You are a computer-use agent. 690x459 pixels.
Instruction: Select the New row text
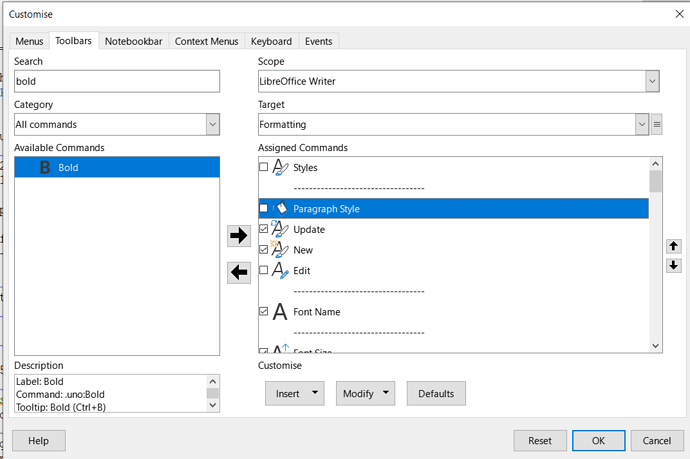(303, 250)
